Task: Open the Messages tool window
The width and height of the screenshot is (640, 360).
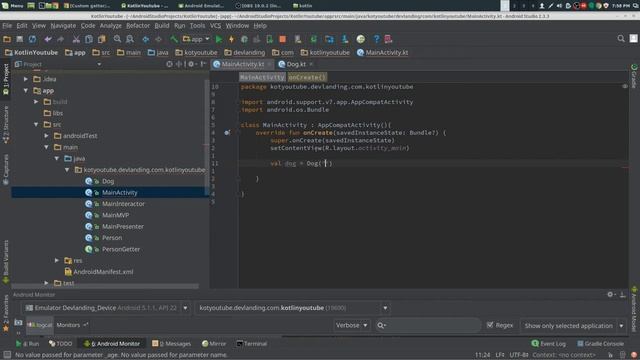Action: point(171,344)
